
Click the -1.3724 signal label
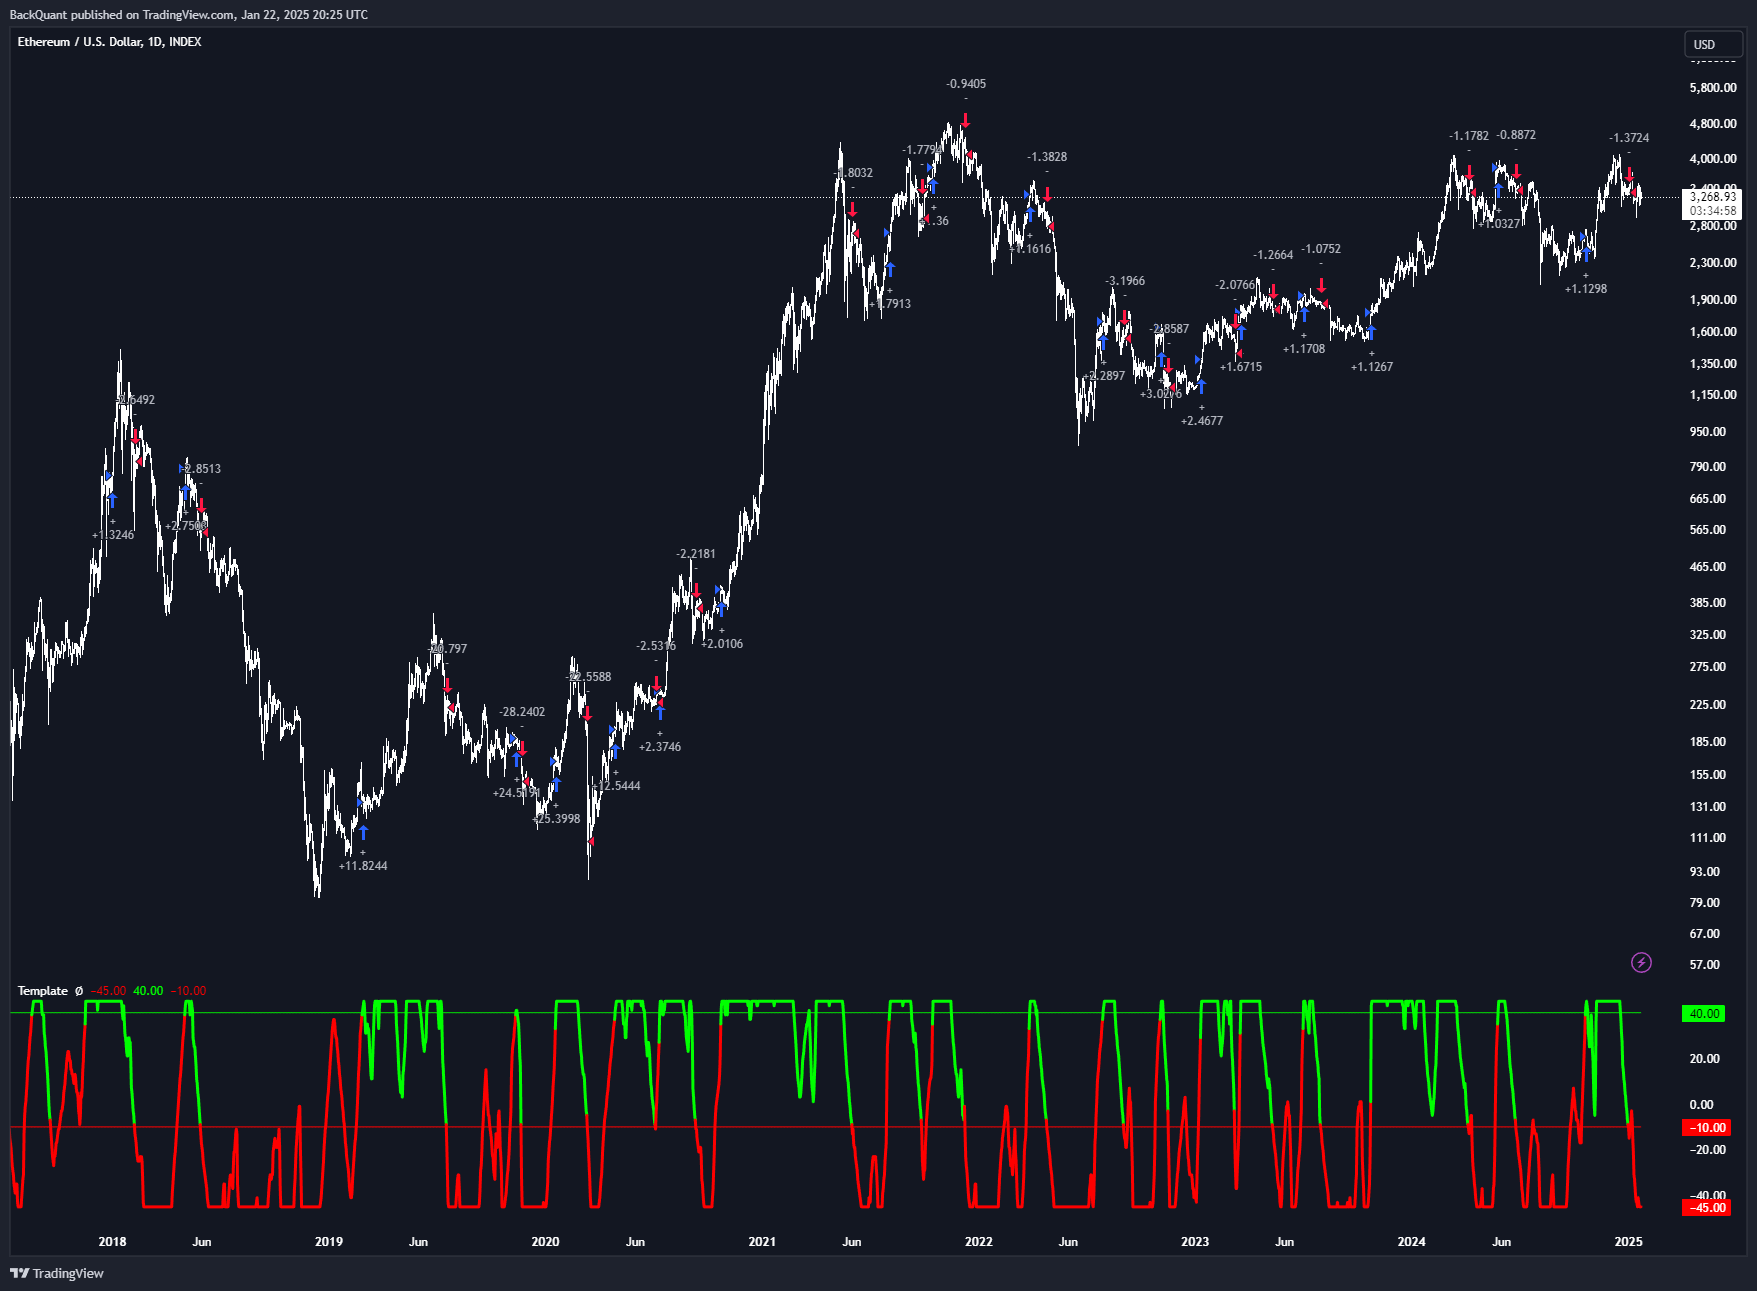click(x=1629, y=138)
